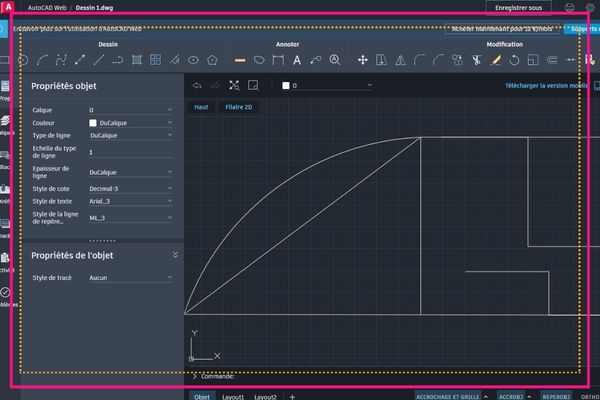The image size is (600, 400).
Task: Select the Fillet tool
Action: pos(419,60)
